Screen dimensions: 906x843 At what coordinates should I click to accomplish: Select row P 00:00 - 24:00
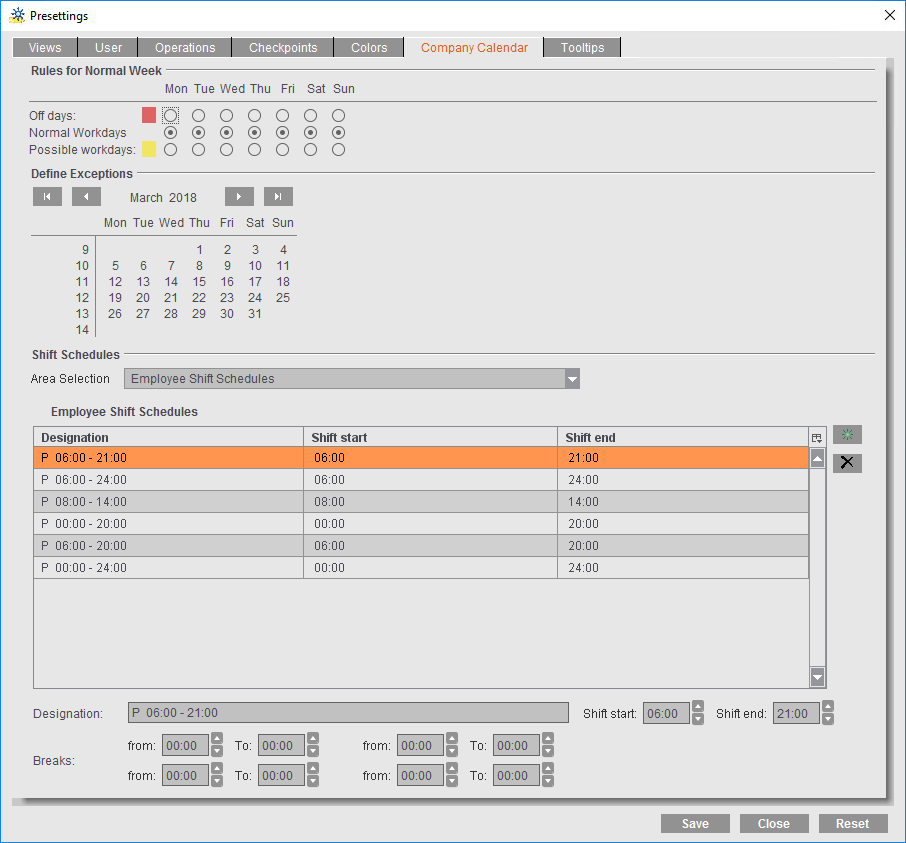[x=421, y=567]
